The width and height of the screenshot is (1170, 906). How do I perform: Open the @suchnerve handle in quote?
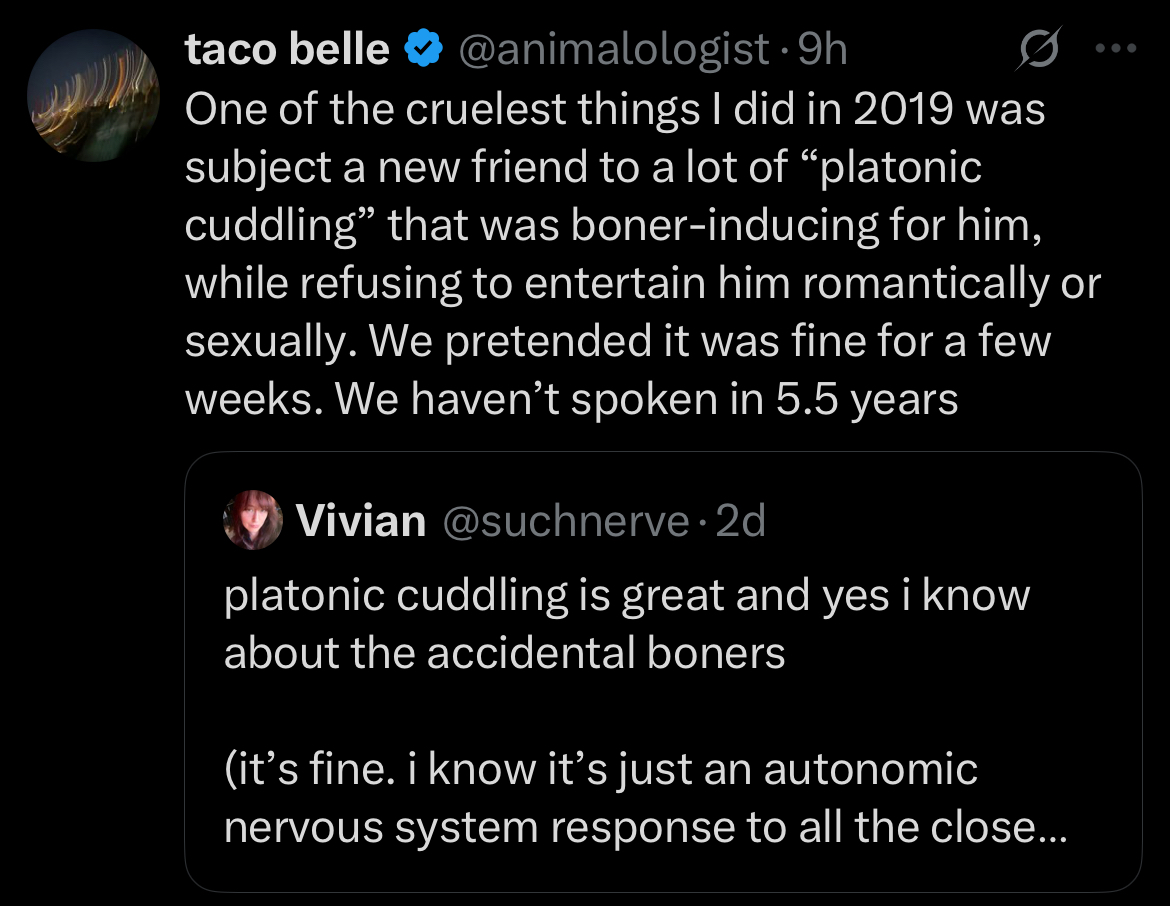pyautogui.click(x=566, y=520)
